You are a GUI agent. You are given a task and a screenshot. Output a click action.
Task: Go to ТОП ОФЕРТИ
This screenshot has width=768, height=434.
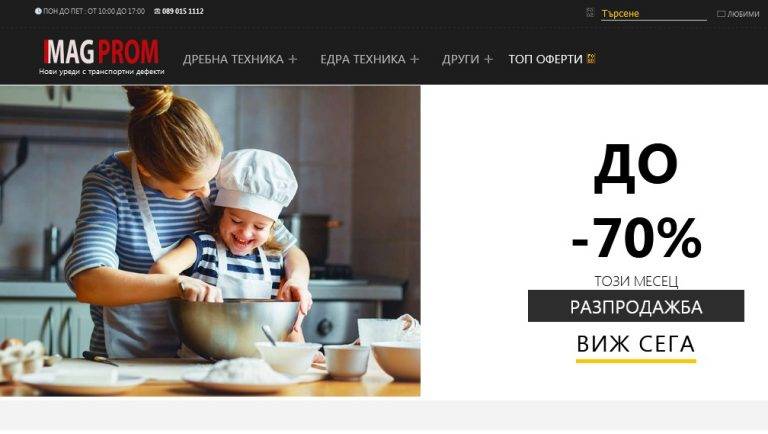tap(545, 59)
